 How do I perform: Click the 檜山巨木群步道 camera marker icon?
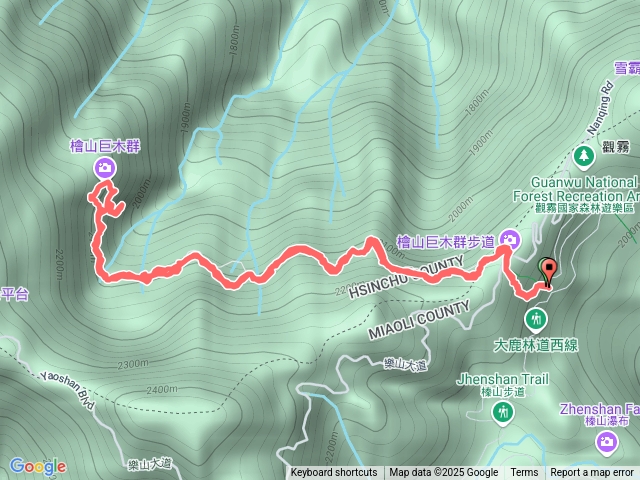pyautogui.click(x=509, y=238)
